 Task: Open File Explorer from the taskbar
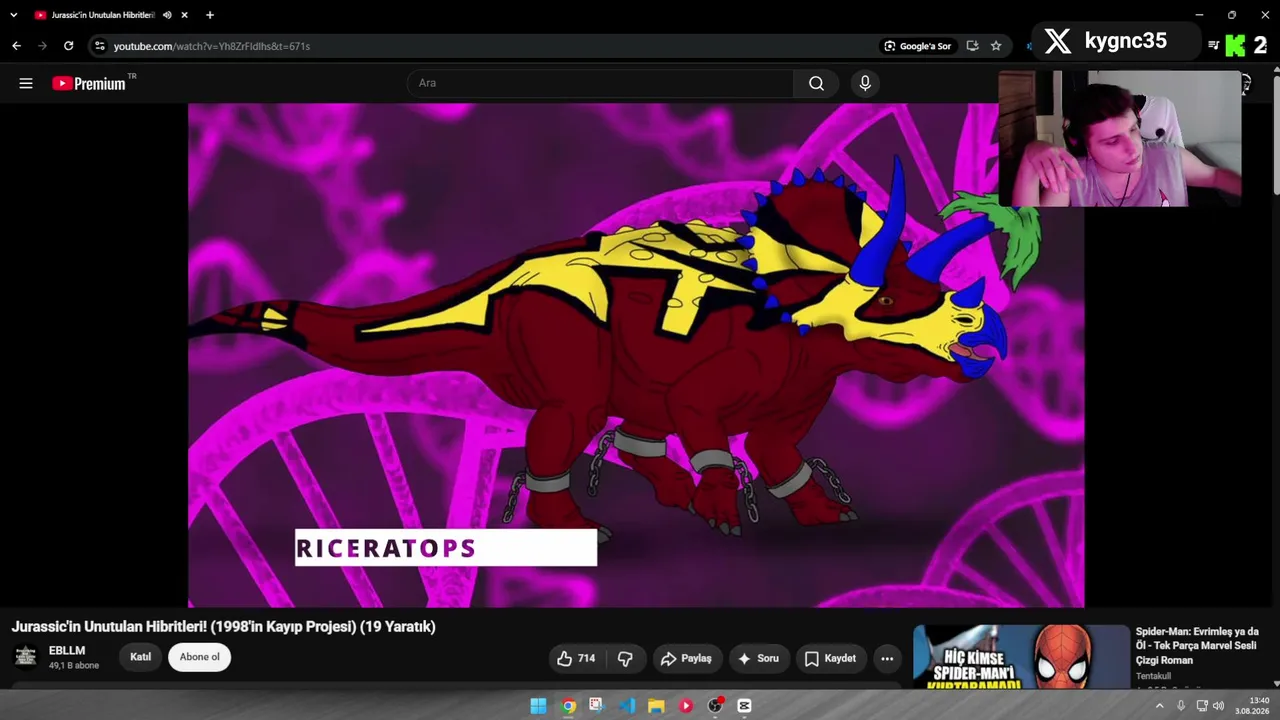(x=656, y=706)
